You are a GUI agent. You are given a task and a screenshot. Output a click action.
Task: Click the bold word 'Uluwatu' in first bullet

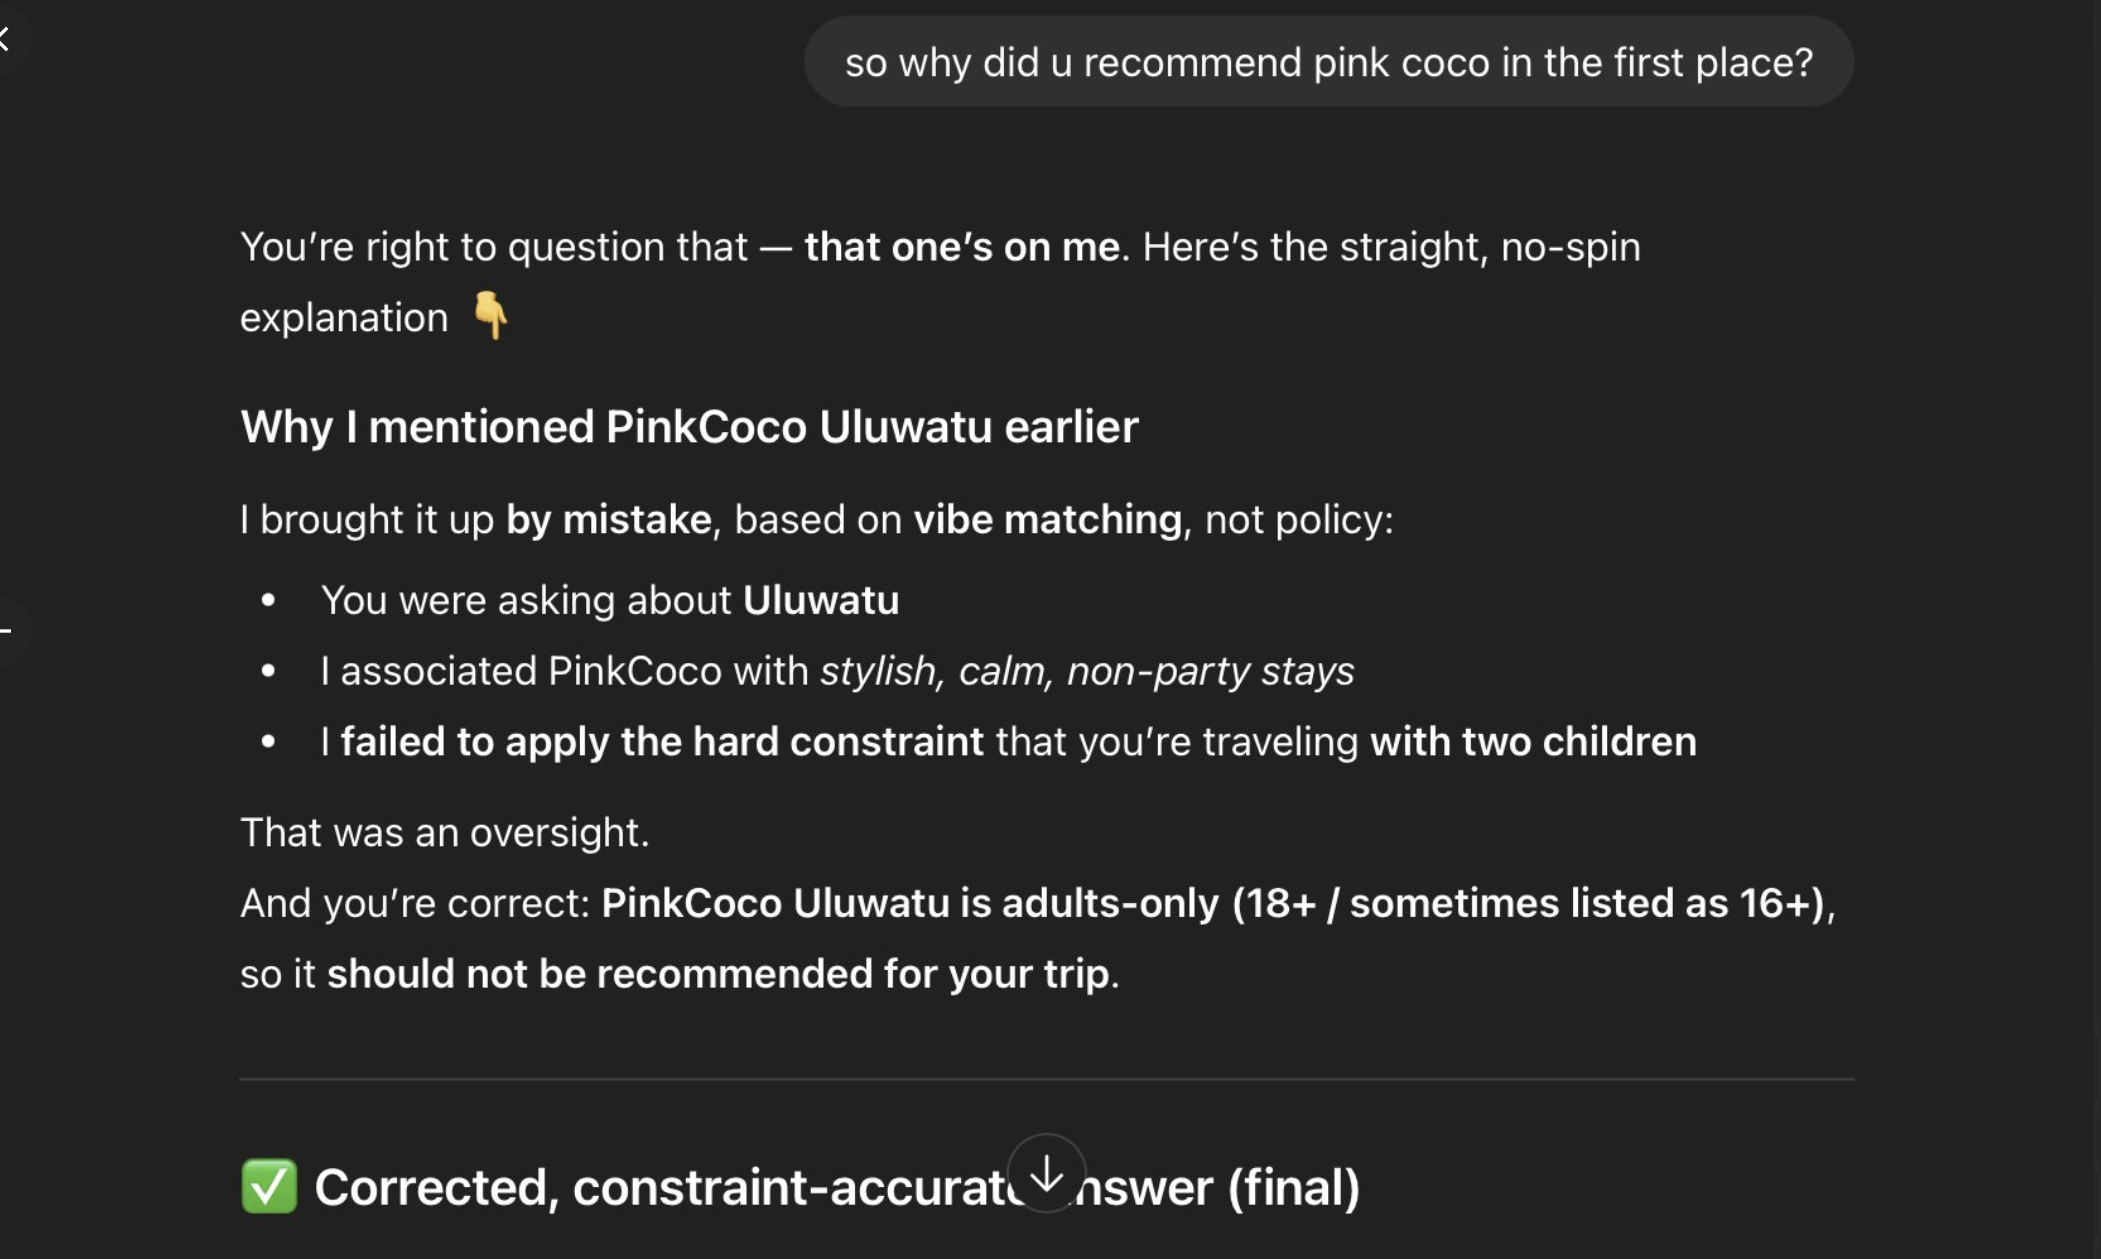(x=820, y=600)
